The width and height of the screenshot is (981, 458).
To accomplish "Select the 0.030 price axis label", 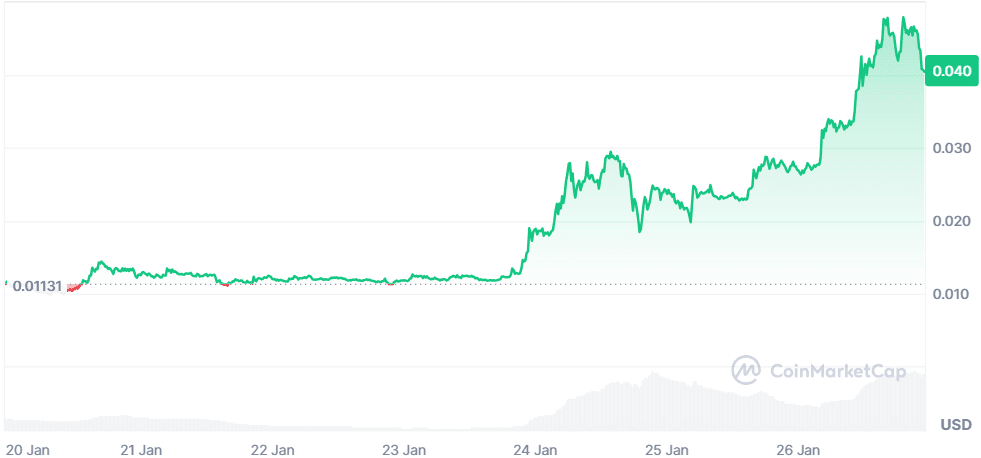I will coord(949,148).
